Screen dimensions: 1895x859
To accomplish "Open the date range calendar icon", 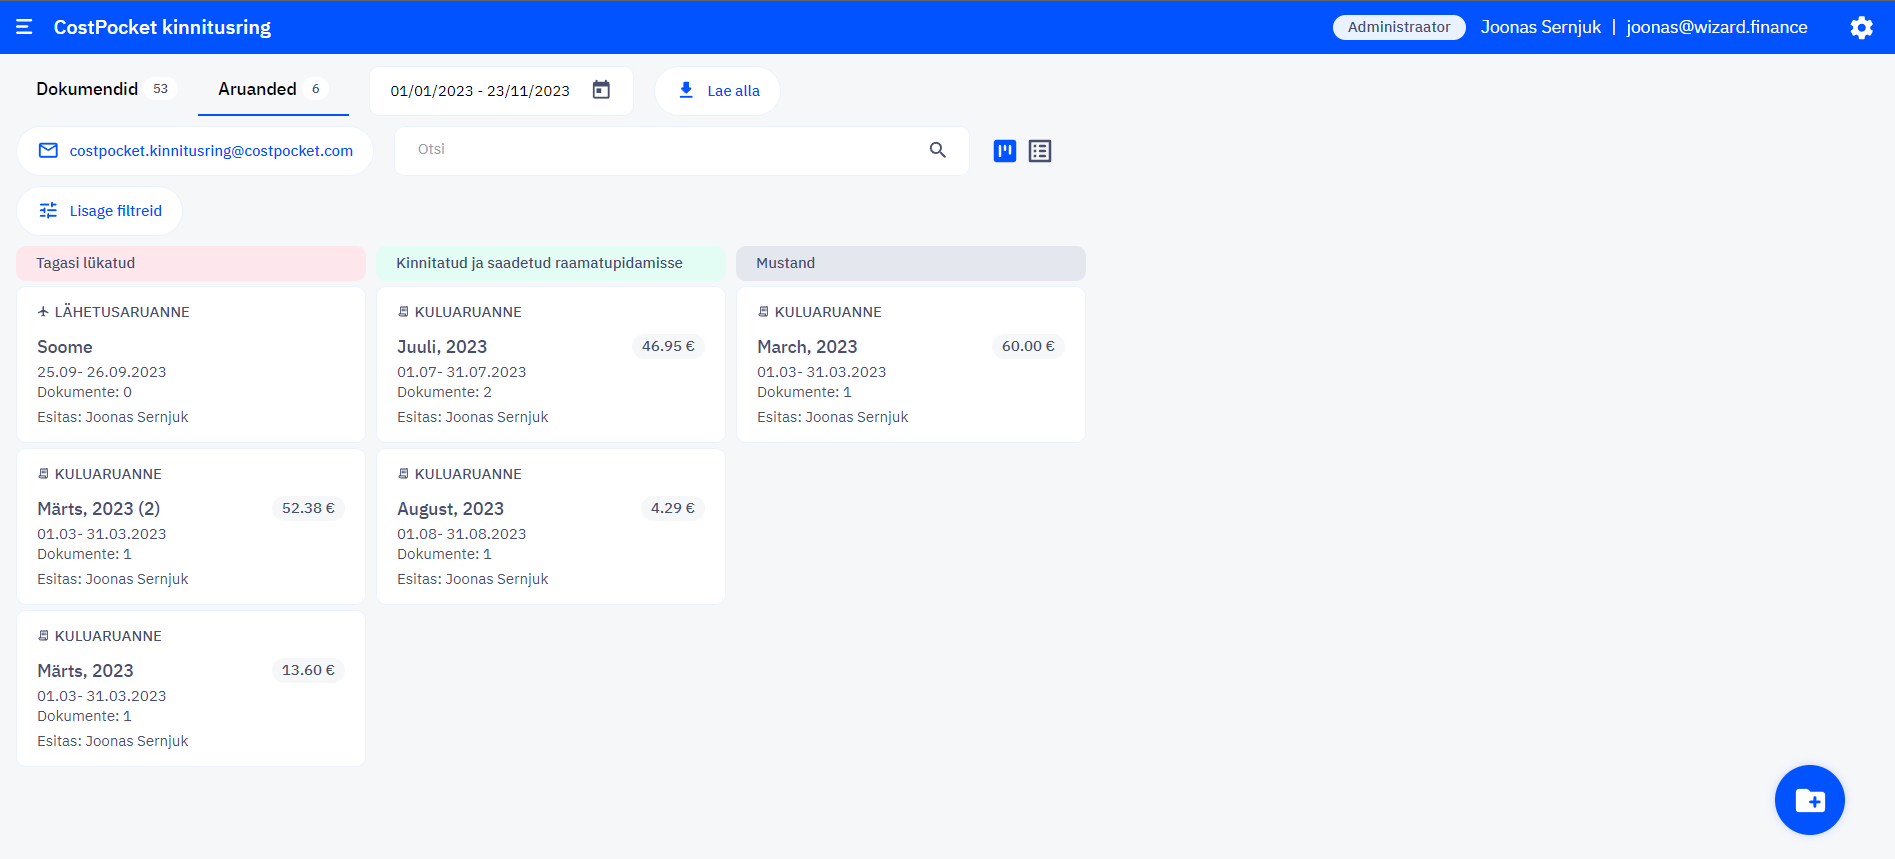I will click(601, 90).
